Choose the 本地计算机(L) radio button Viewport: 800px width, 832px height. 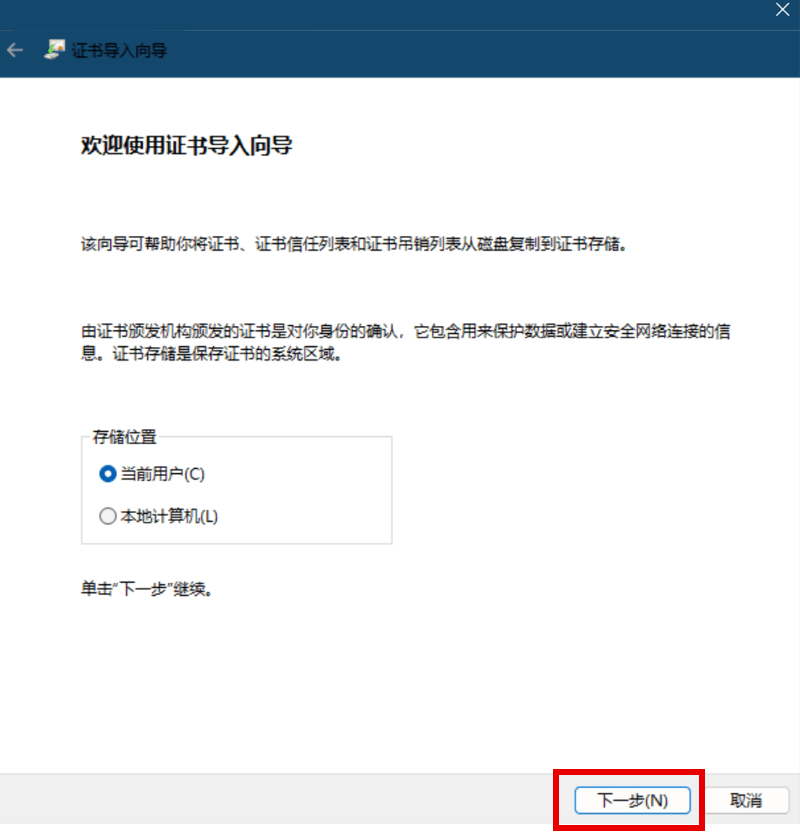(108, 517)
